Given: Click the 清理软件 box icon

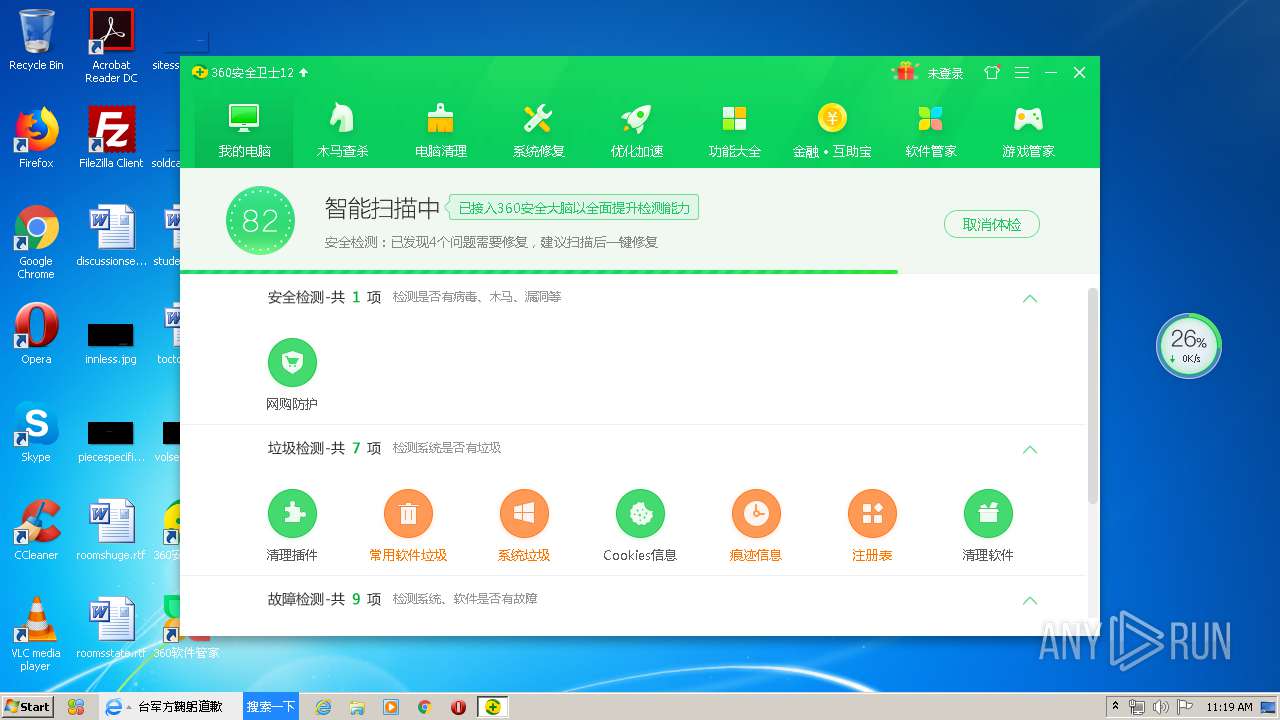Looking at the screenshot, I should click(988, 513).
